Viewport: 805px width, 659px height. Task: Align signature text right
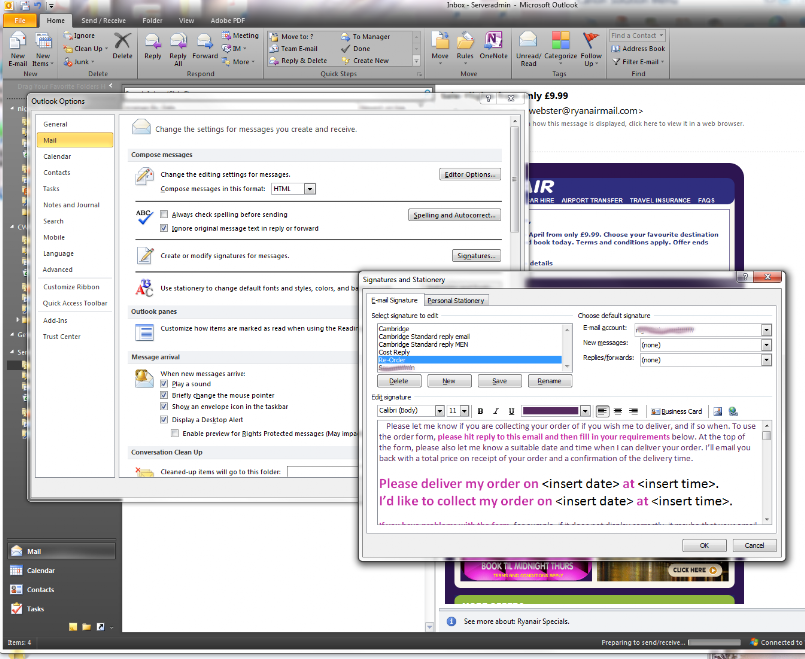(634, 411)
